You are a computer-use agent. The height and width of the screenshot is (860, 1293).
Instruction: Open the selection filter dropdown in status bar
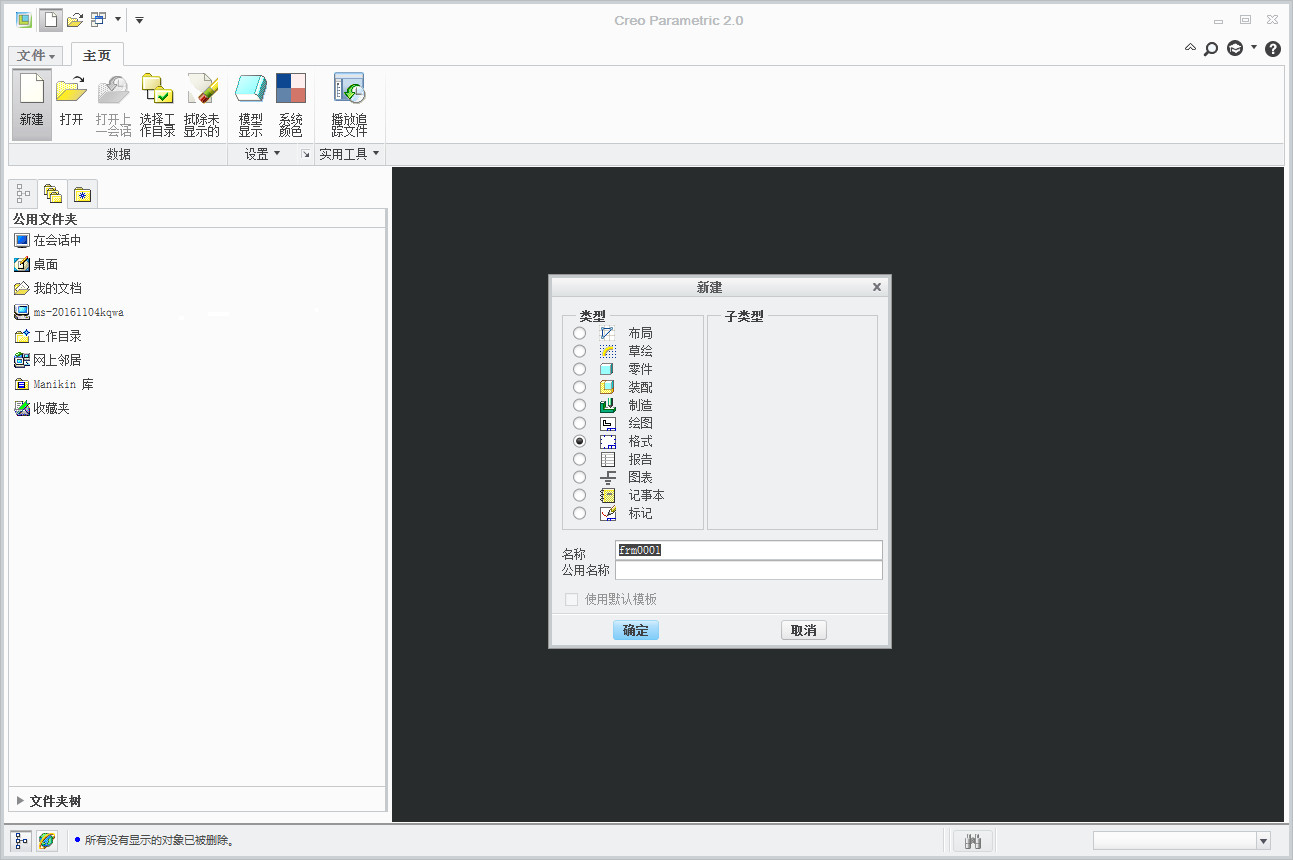[1263, 841]
